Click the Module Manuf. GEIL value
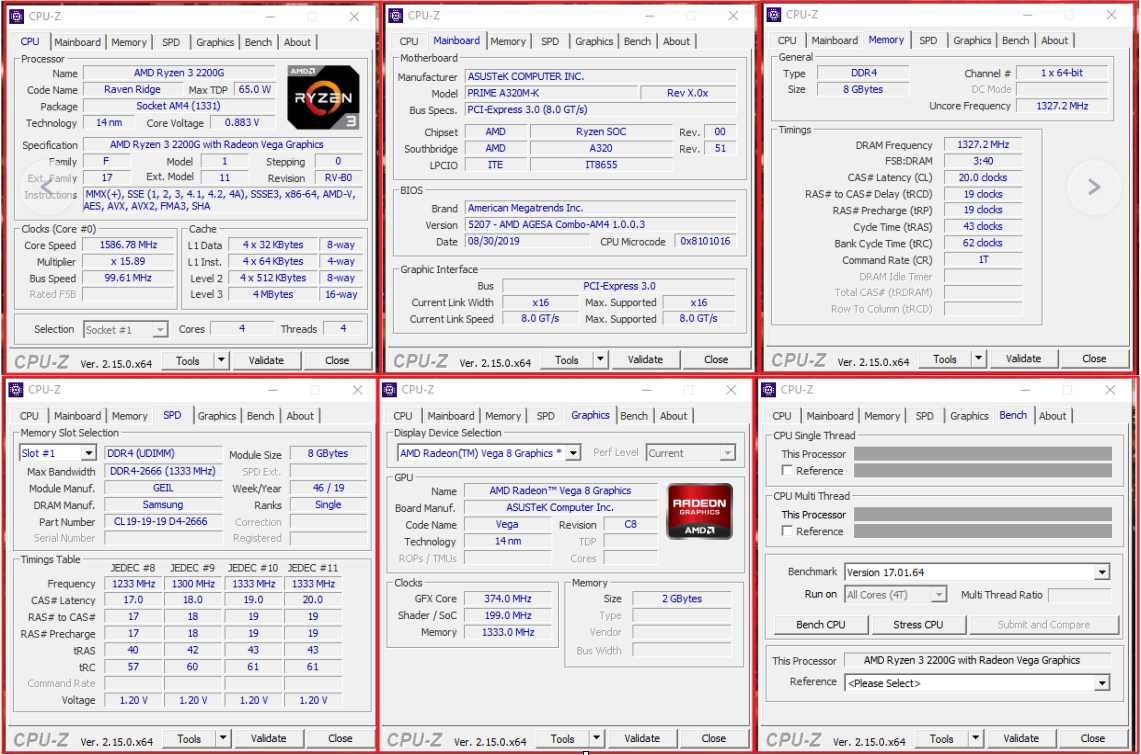 click(163, 488)
